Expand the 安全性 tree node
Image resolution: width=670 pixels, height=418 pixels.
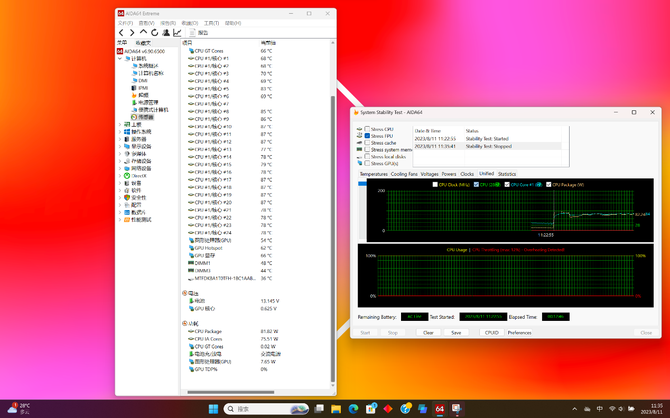click(120, 197)
